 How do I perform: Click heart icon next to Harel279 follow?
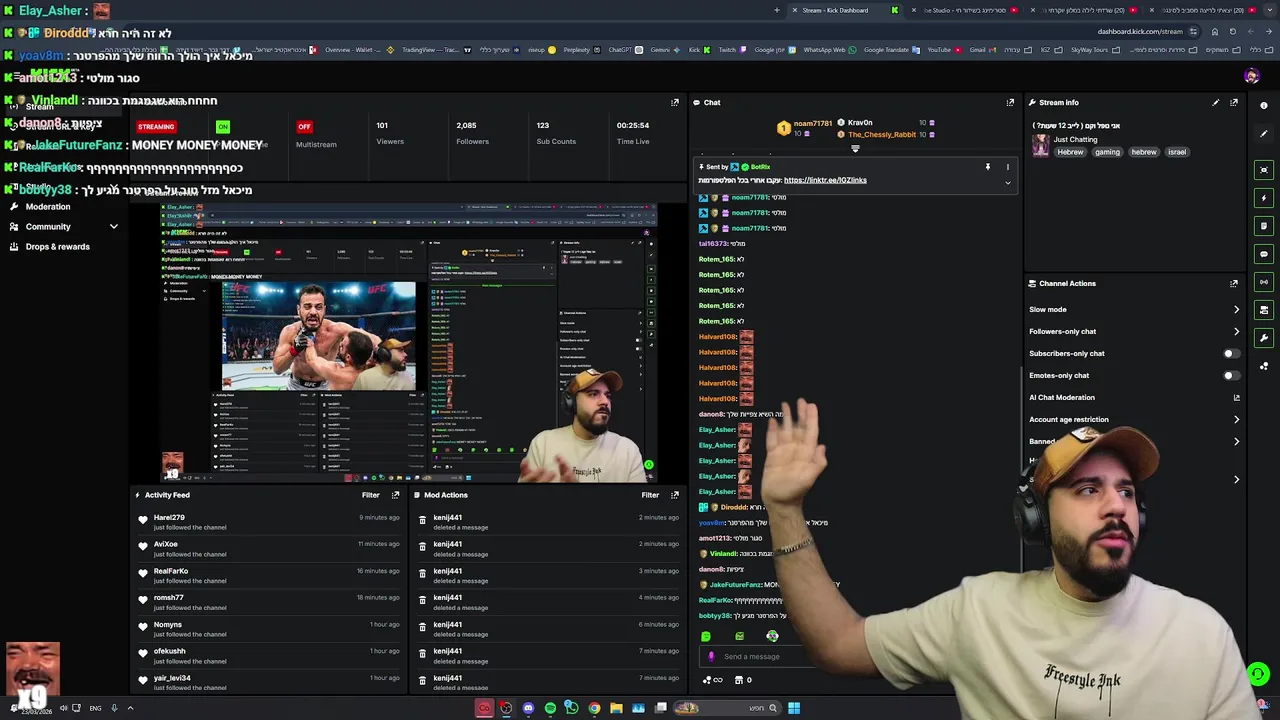tap(143, 521)
